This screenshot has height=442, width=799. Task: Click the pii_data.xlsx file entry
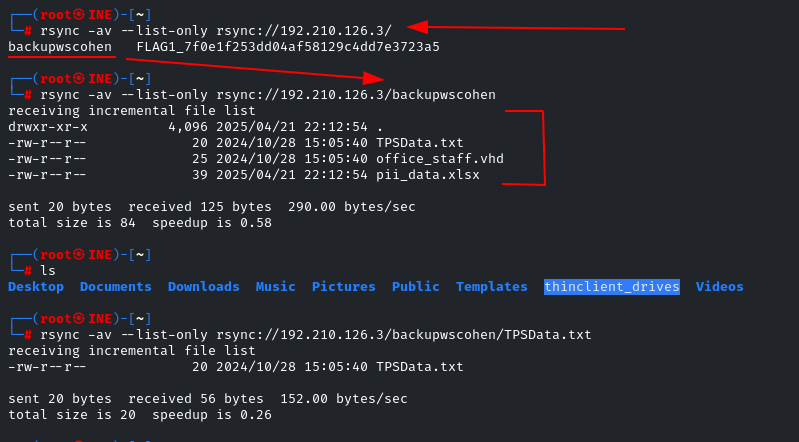tap(428, 175)
